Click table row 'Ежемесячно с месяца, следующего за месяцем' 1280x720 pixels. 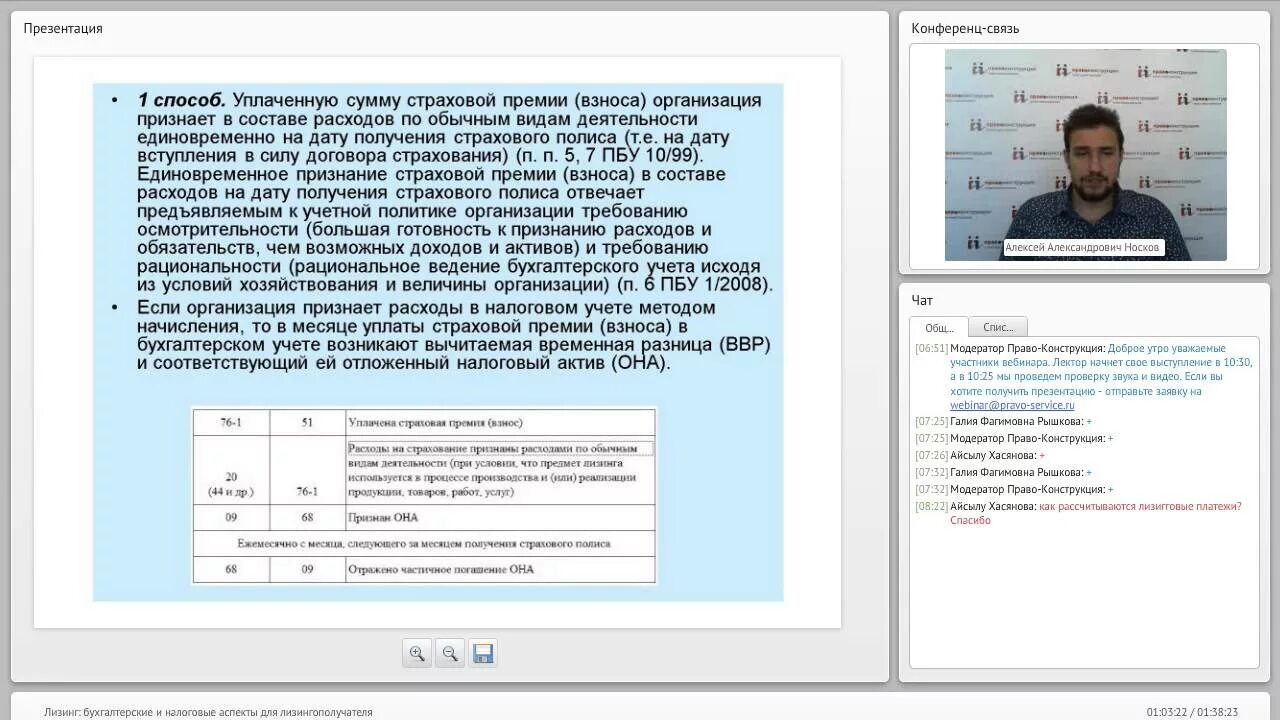click(424, 544)
